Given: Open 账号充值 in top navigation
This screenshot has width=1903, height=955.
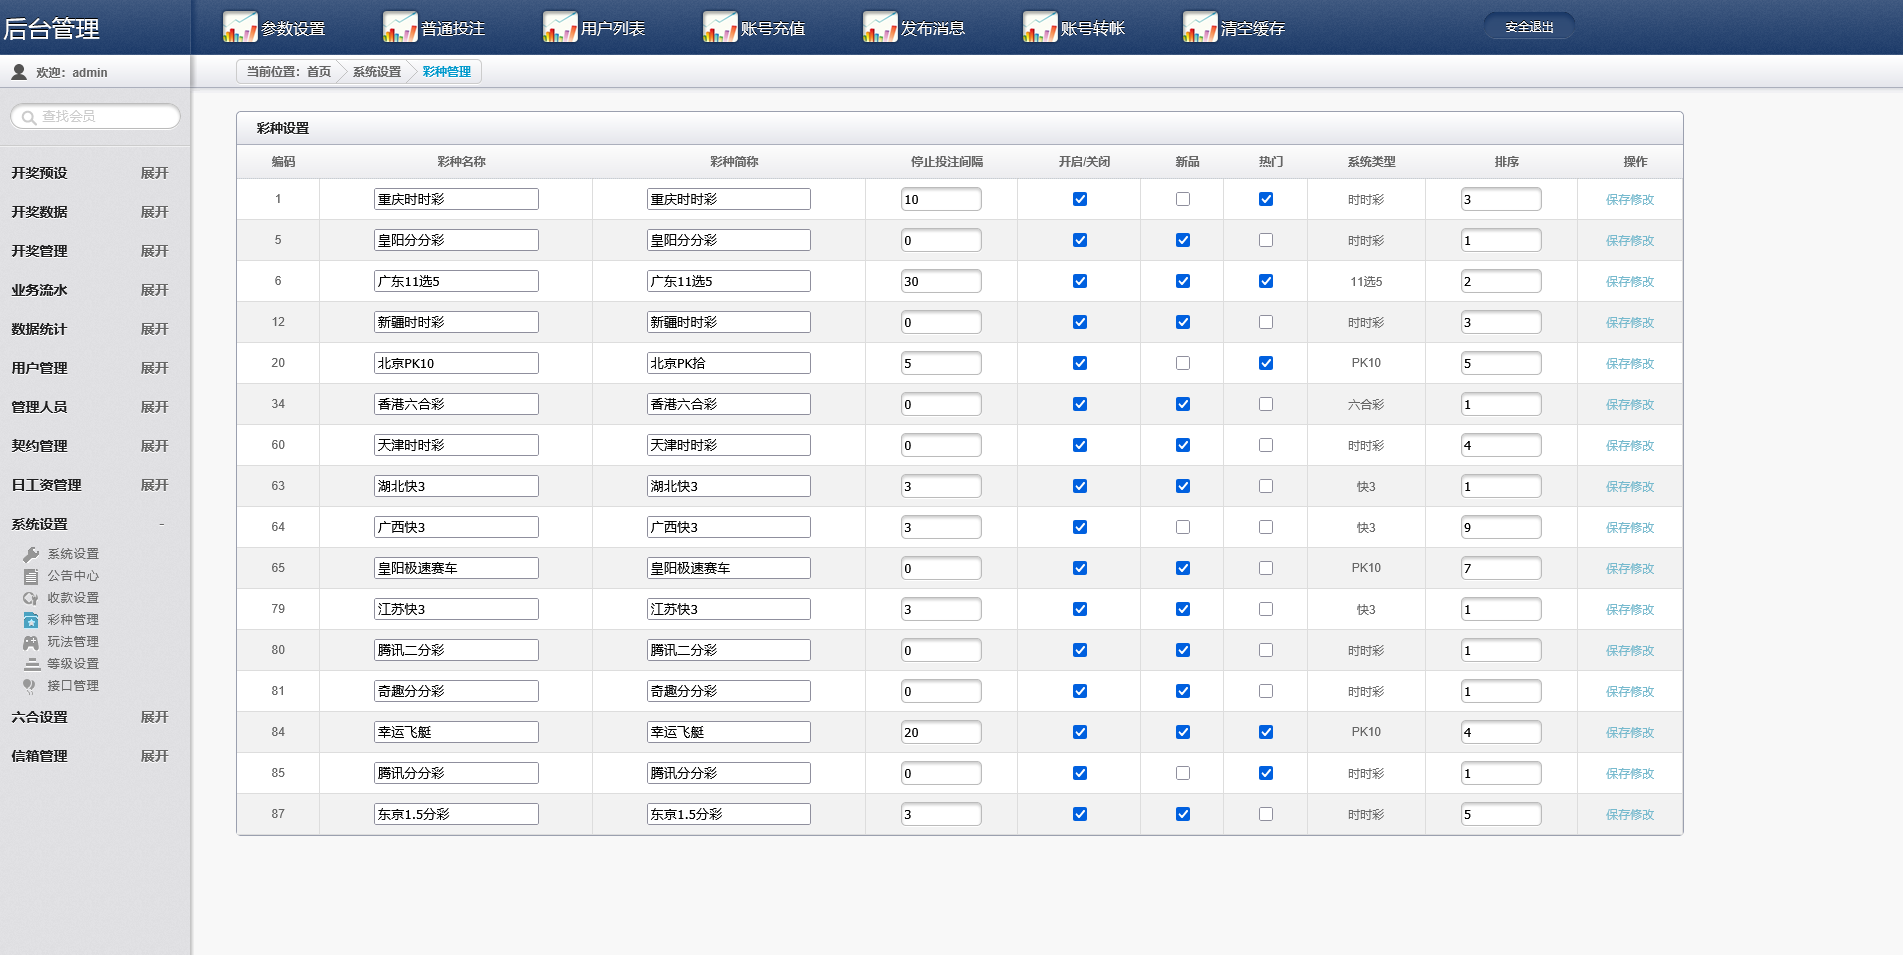Looking at the screenshot, I should (772, 29).
